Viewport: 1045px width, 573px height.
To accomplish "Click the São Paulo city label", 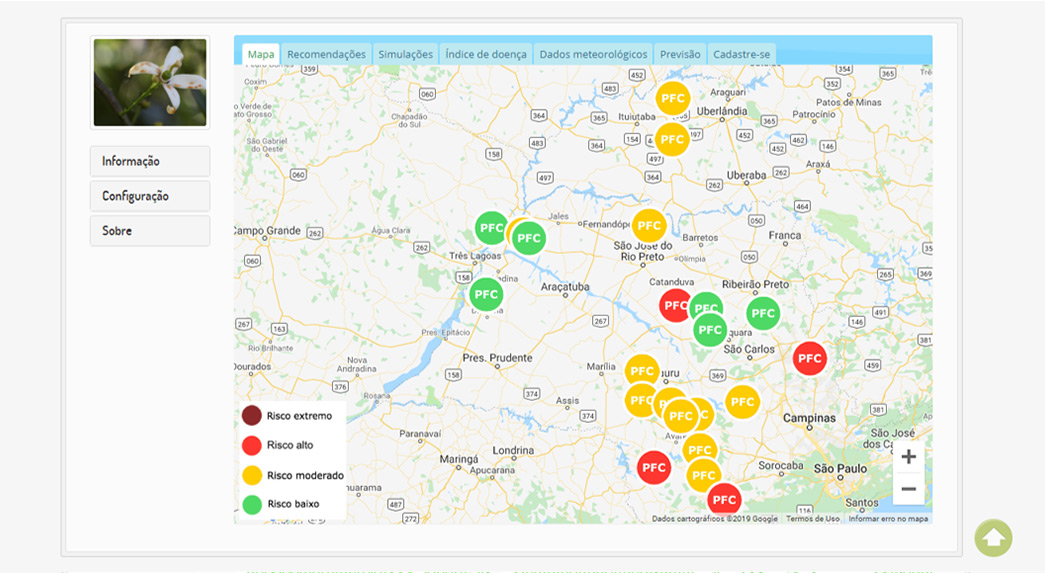I will (840, 468).
